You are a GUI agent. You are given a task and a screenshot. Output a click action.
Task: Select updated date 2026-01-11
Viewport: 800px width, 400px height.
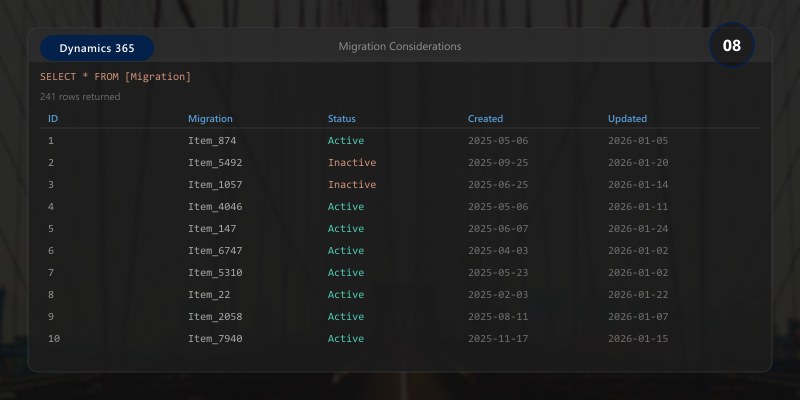[x=638, y=207]
